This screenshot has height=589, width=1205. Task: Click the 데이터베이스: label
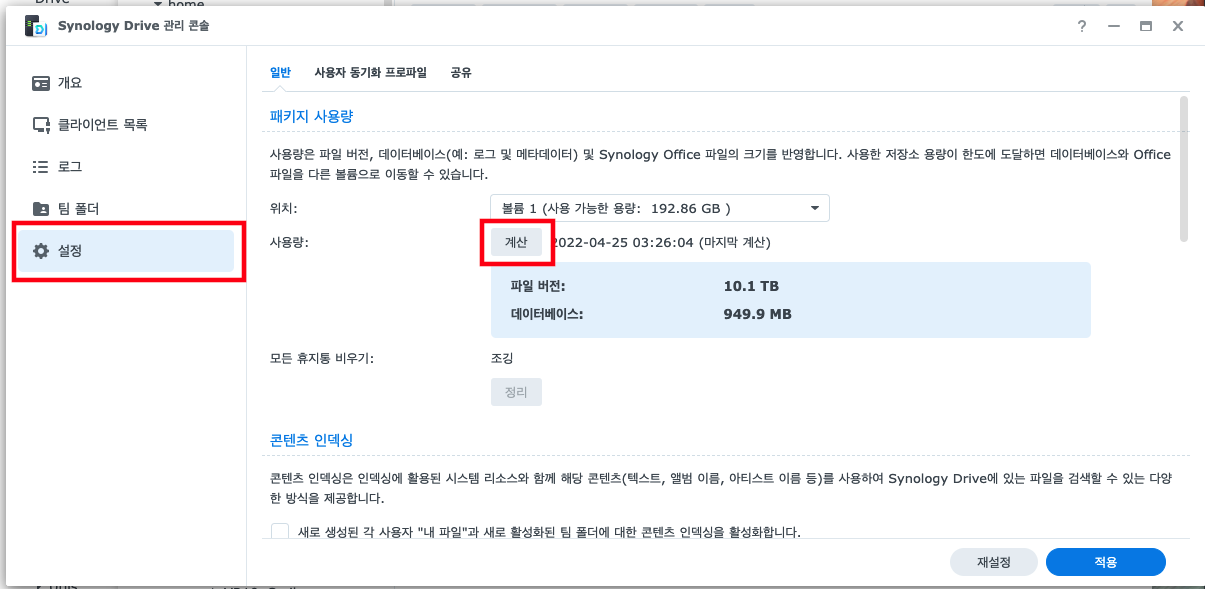547,313
